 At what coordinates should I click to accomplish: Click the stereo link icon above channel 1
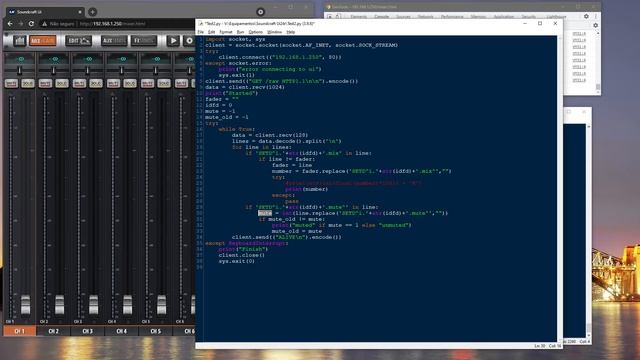[20, 59]
